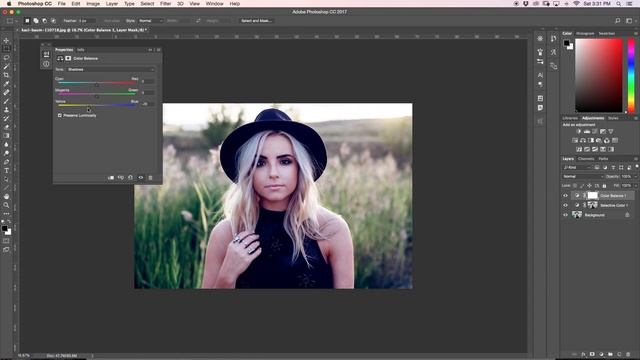Select the Crop tool
The width and height of the screenshot is (640, 360).
click(x=6, y=75)
